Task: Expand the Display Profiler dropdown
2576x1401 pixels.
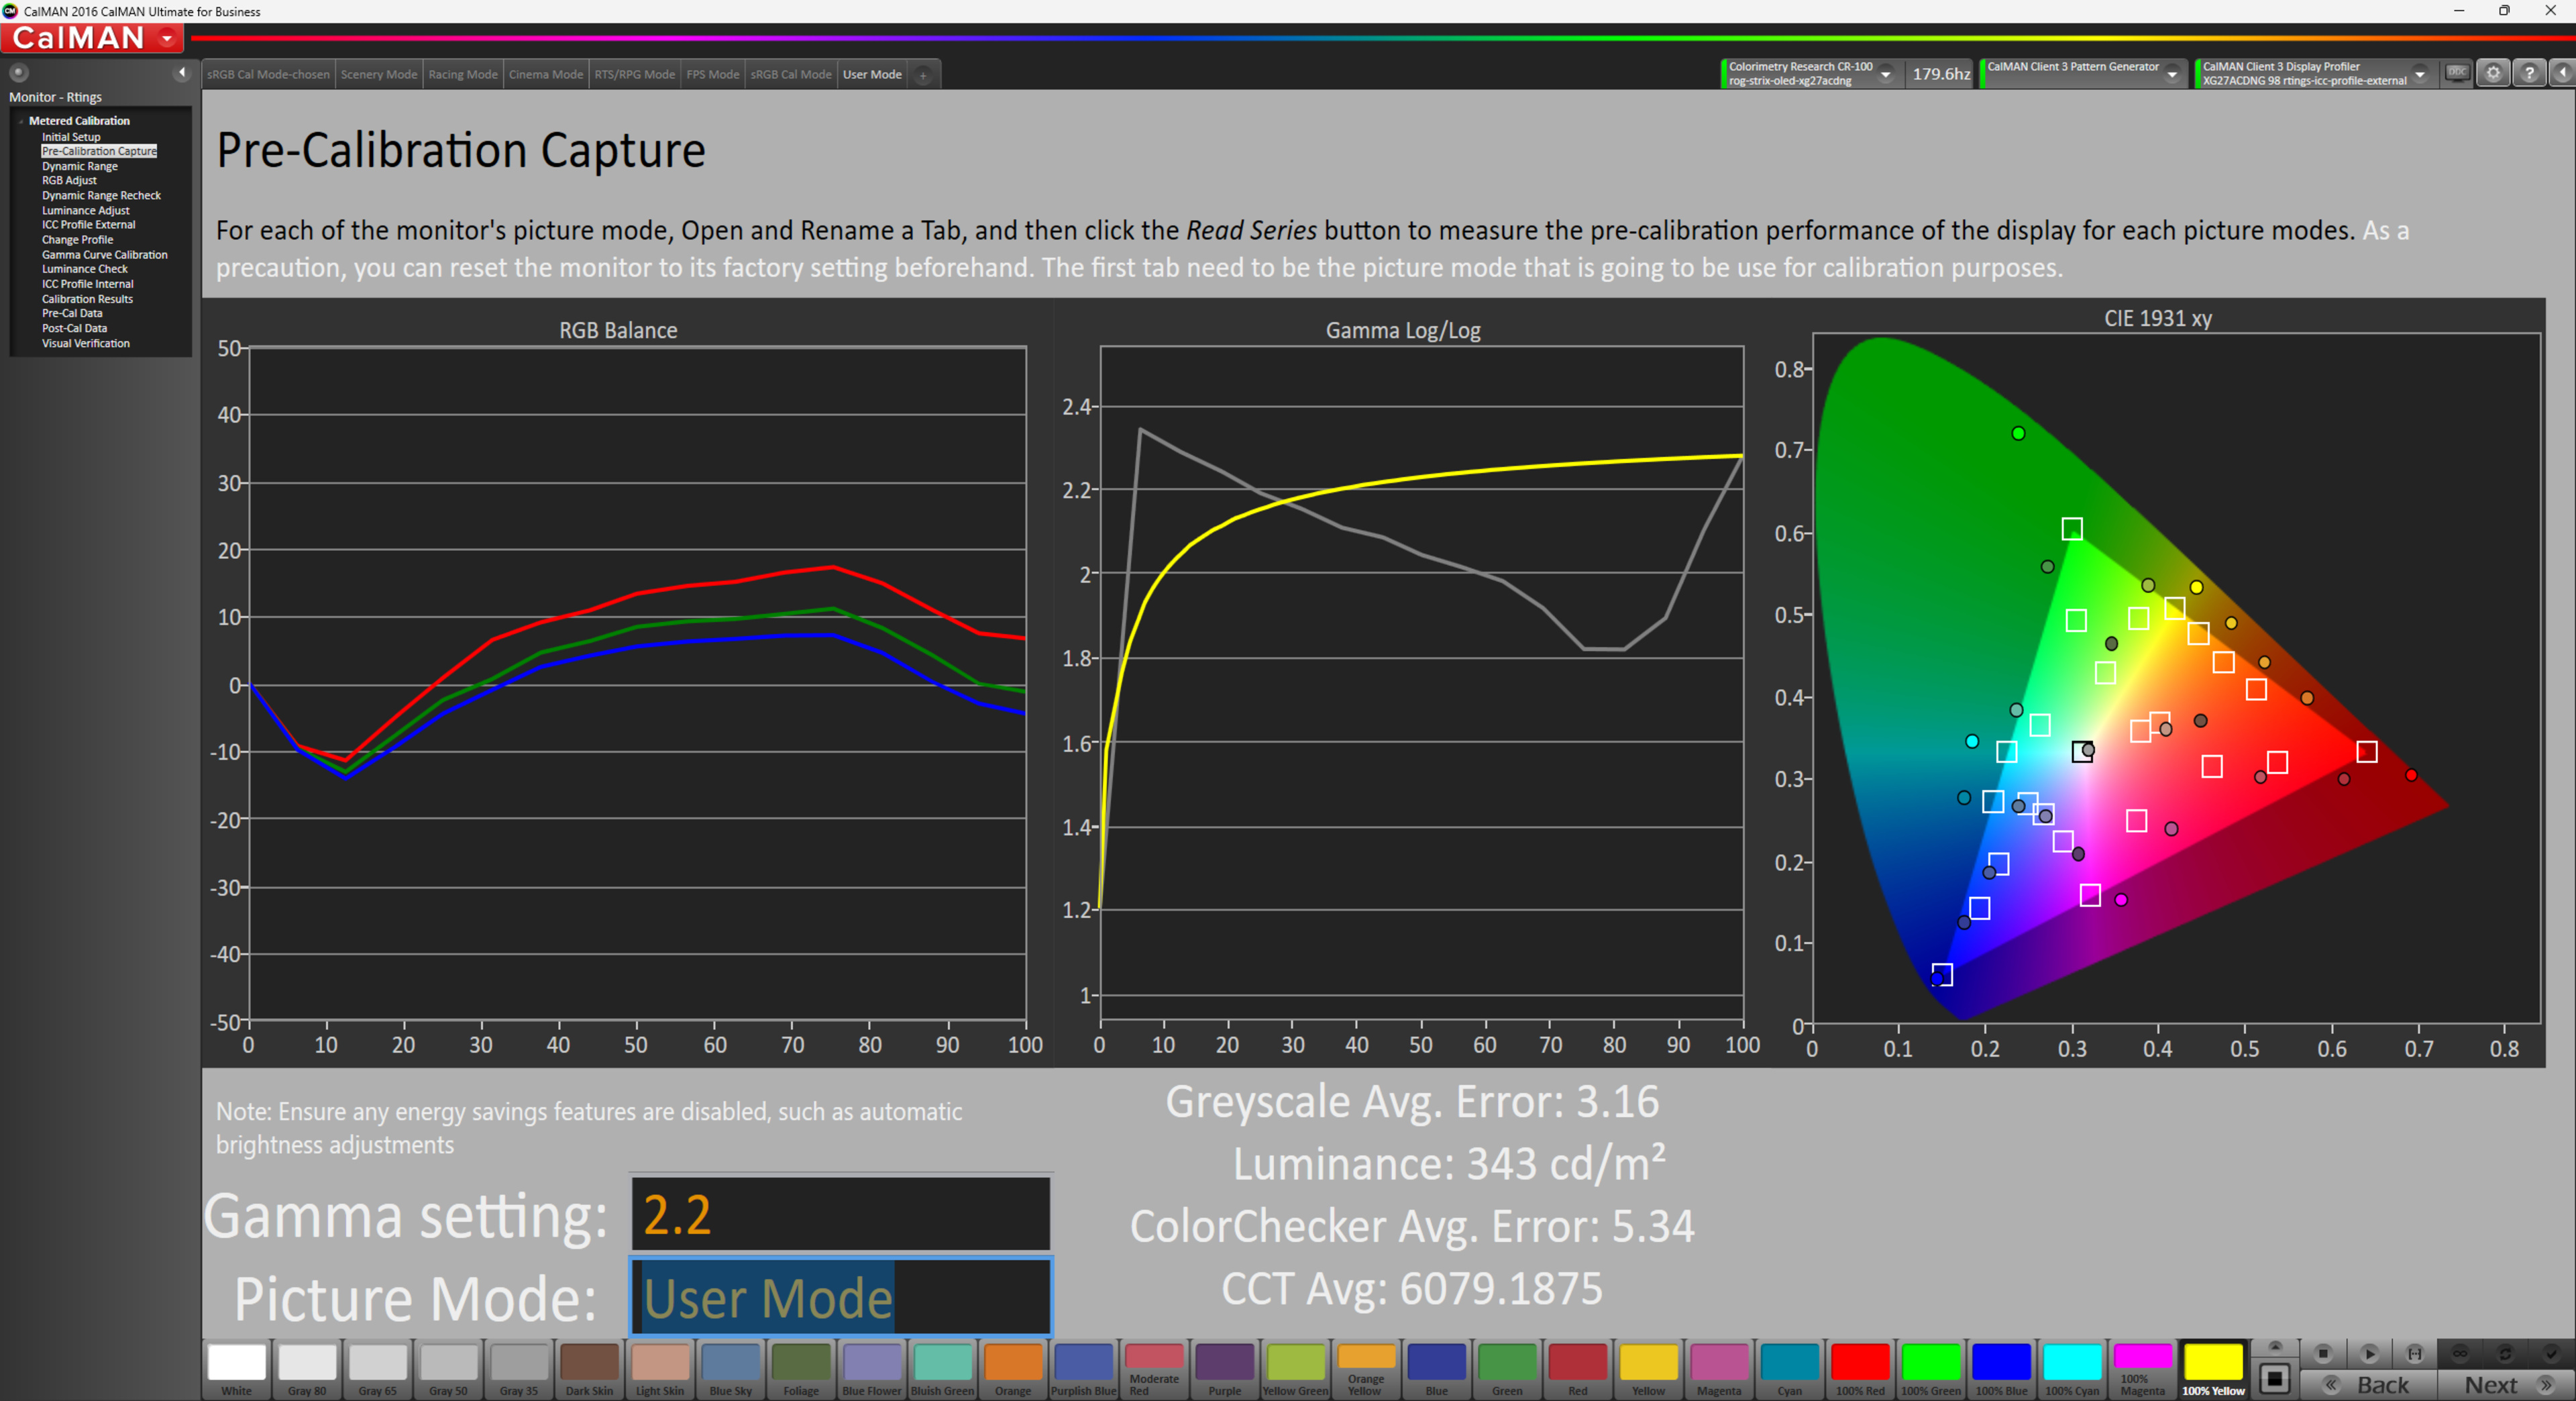Action: 2419,74
